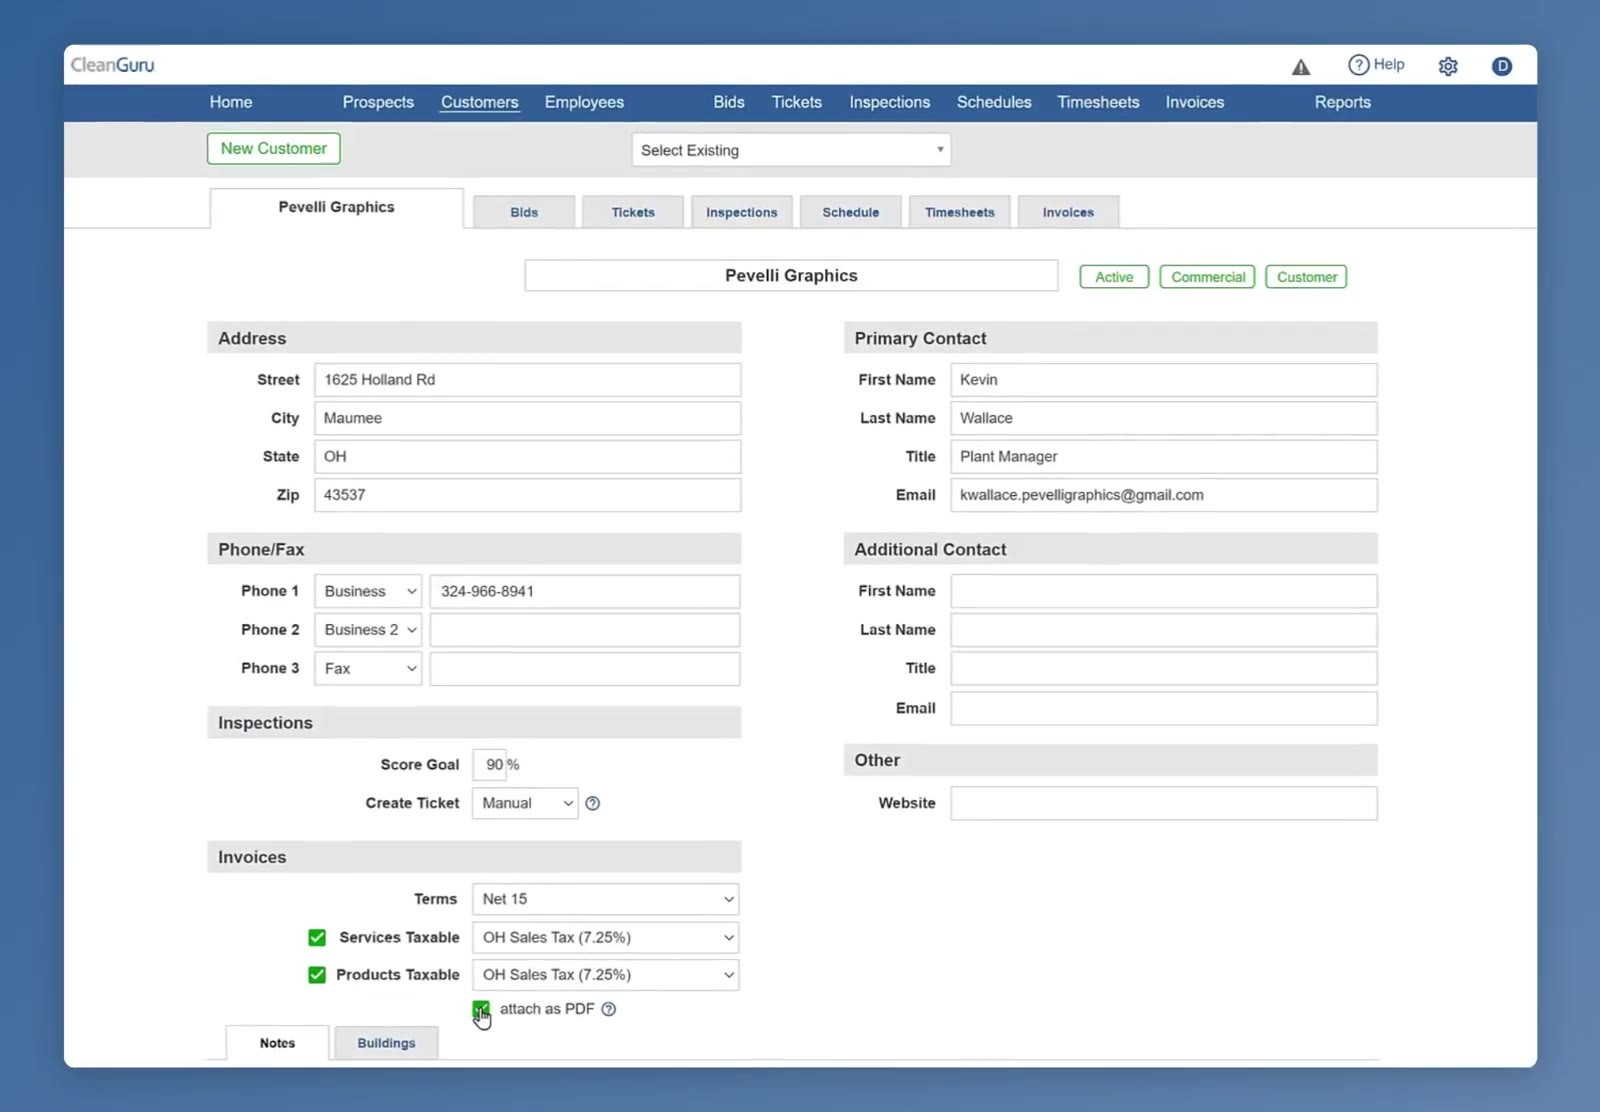Switch to the Buildings tab
This screenshot has width=1600, height=1112.
coord(386,1043)
